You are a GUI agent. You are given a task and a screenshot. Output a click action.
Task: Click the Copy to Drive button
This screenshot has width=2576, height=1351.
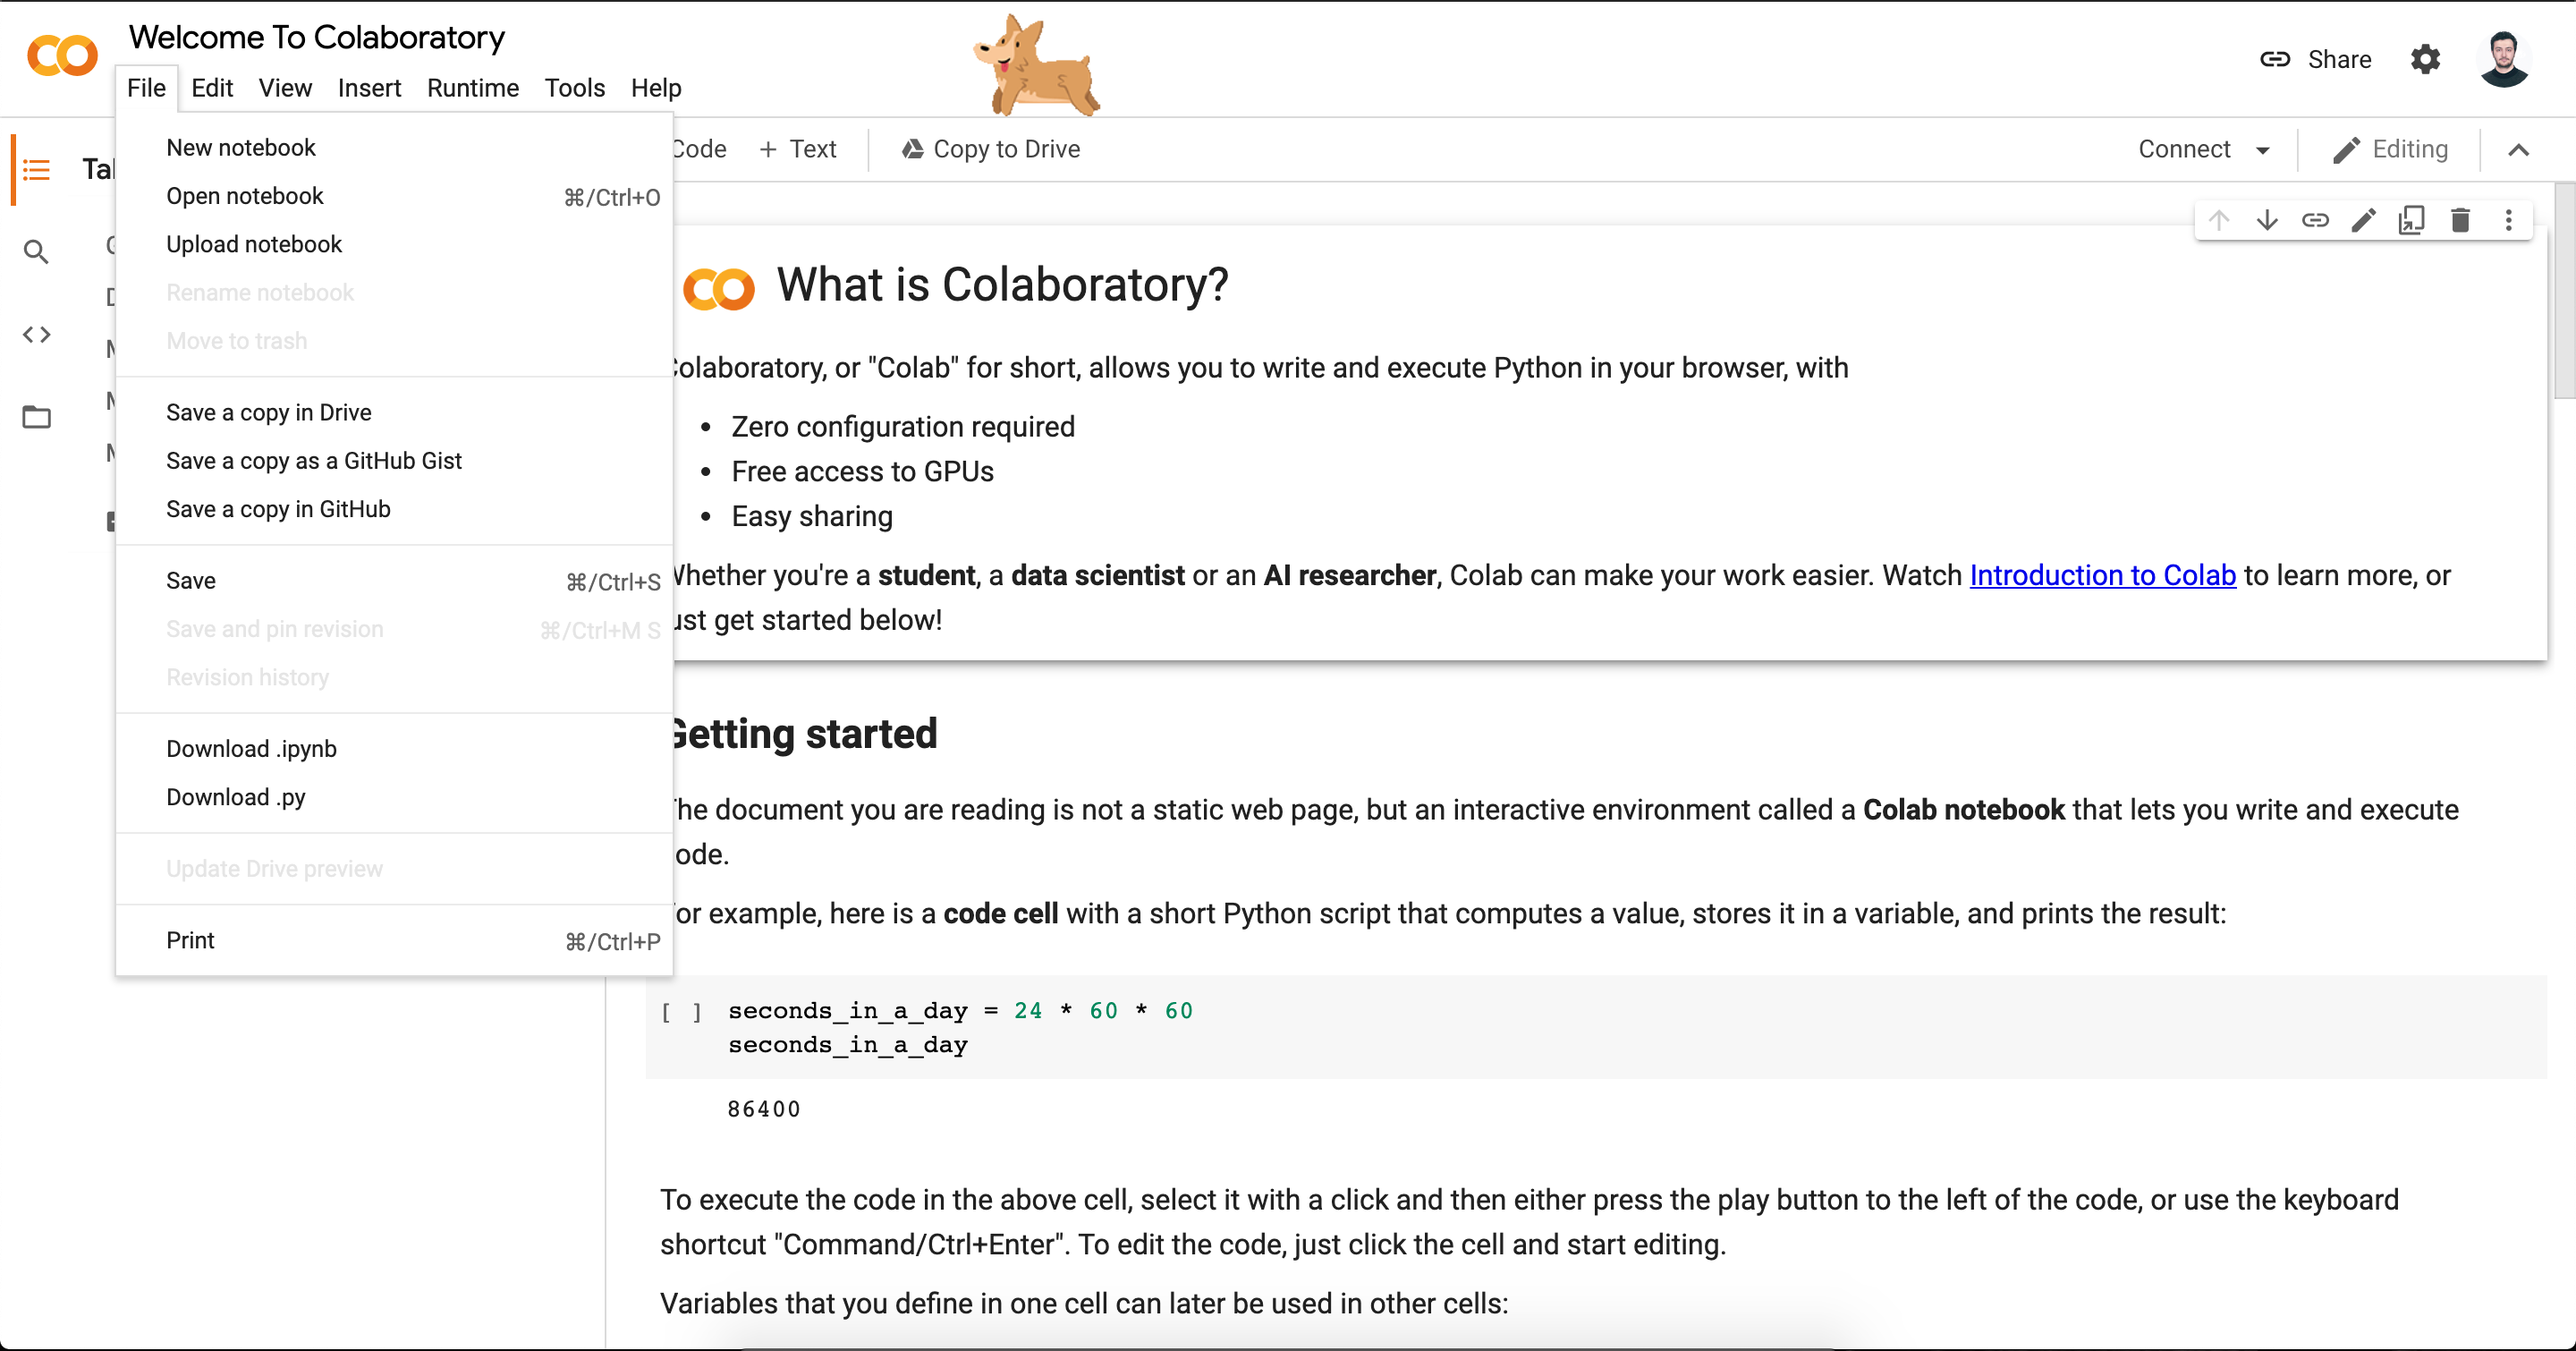click(993, 150)
